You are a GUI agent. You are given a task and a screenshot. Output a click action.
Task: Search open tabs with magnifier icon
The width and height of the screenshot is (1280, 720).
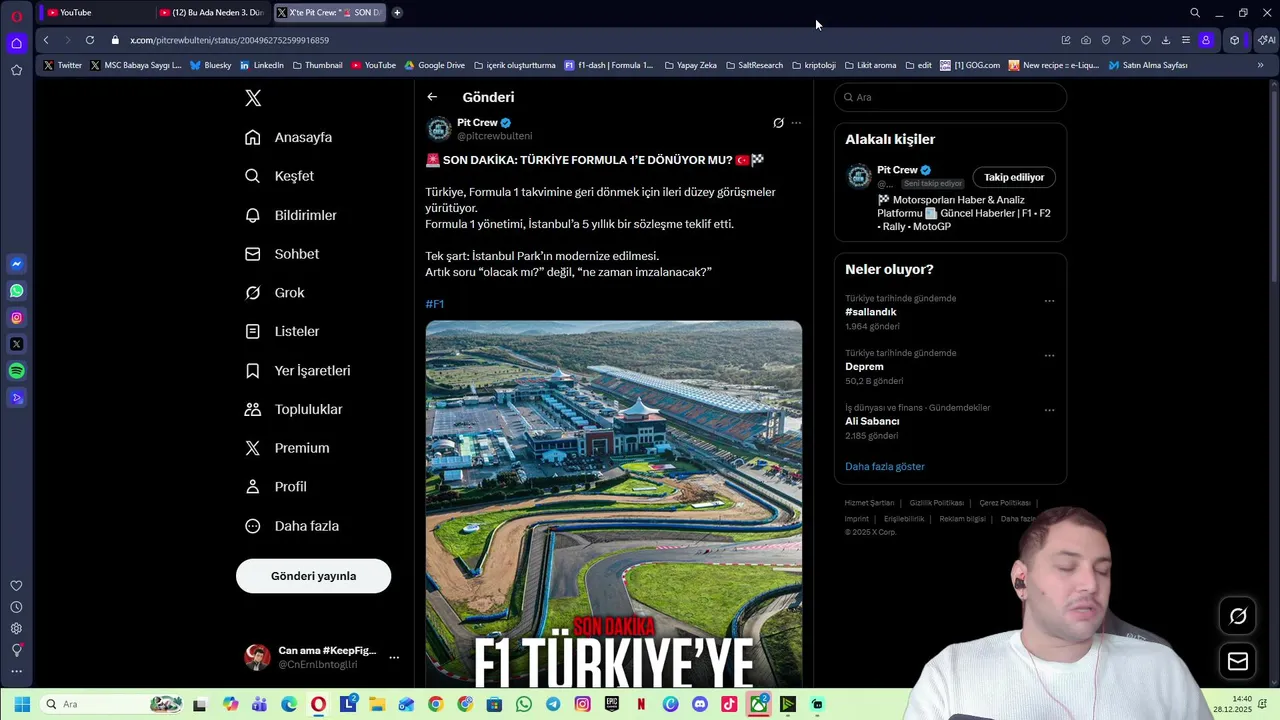pyautogui.click(x=1195, y=13)
